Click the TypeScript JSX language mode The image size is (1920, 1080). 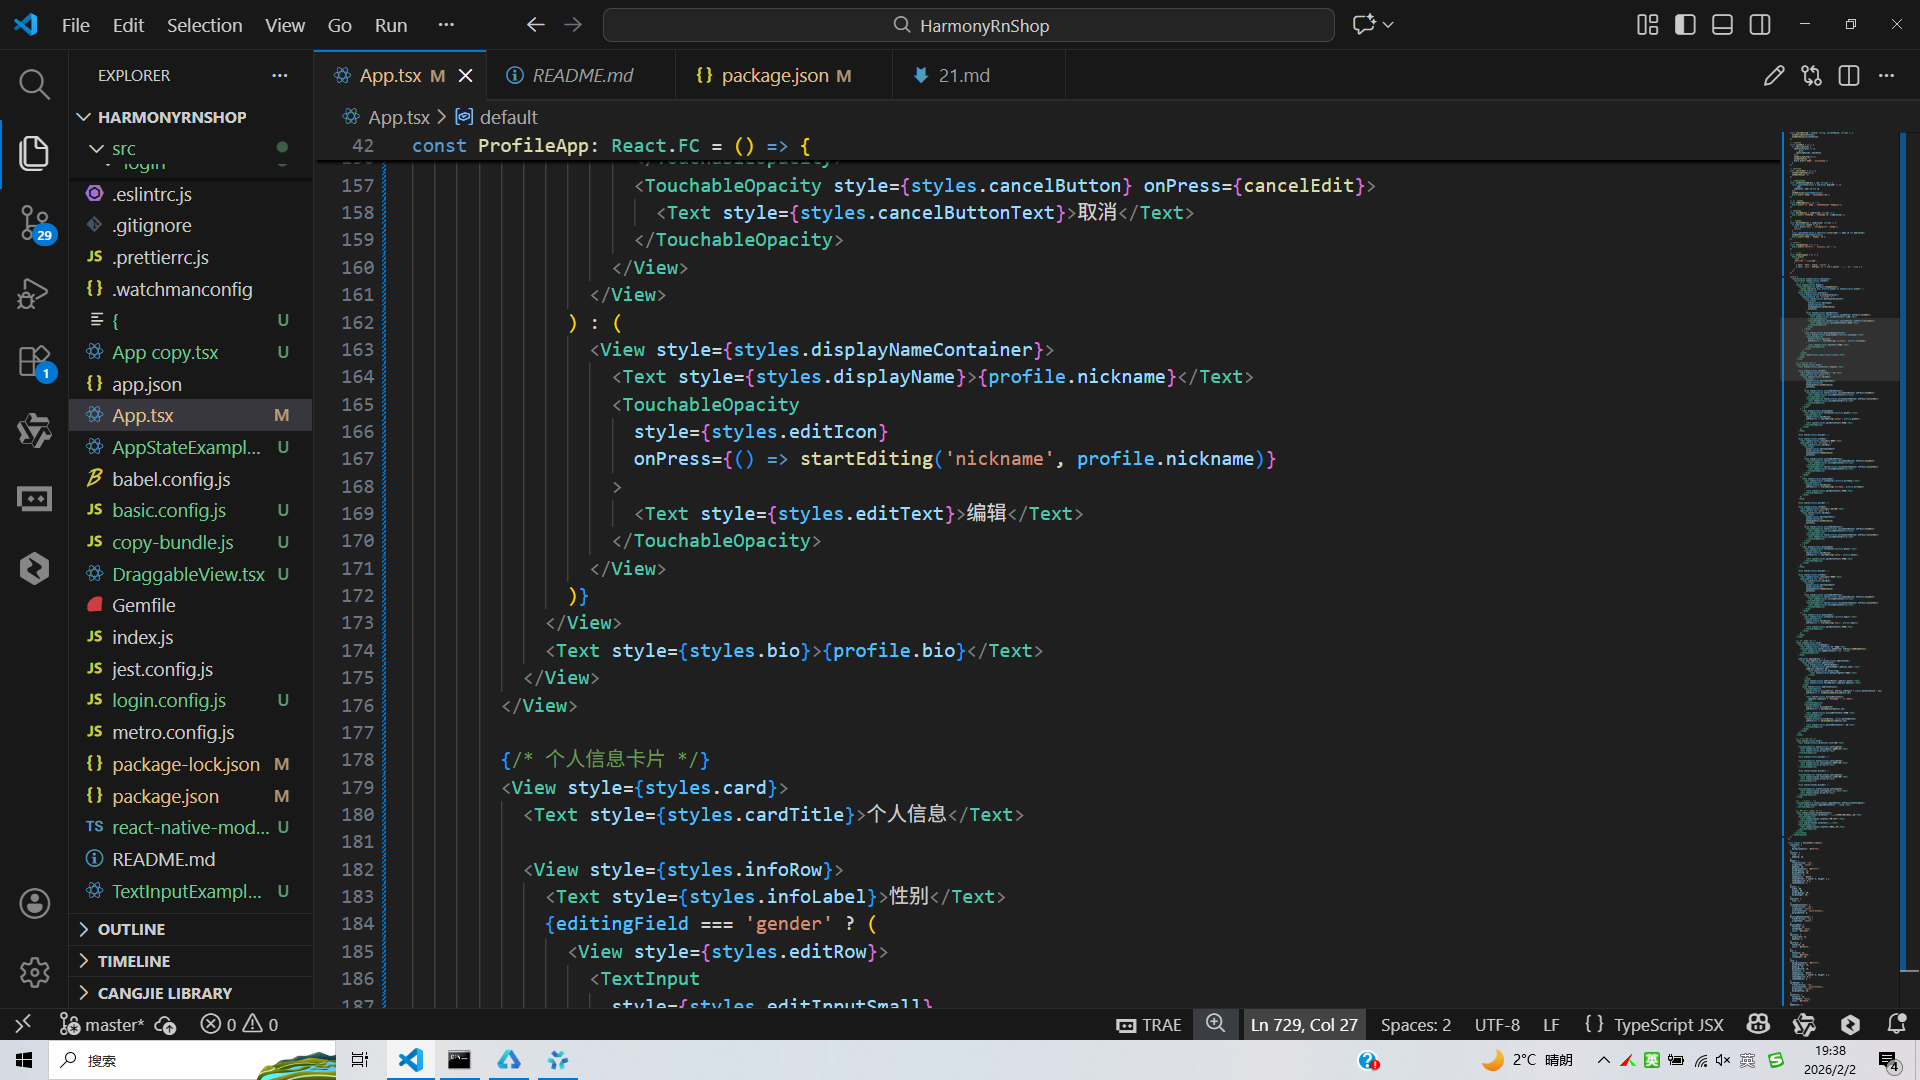coord(1668,1024)
